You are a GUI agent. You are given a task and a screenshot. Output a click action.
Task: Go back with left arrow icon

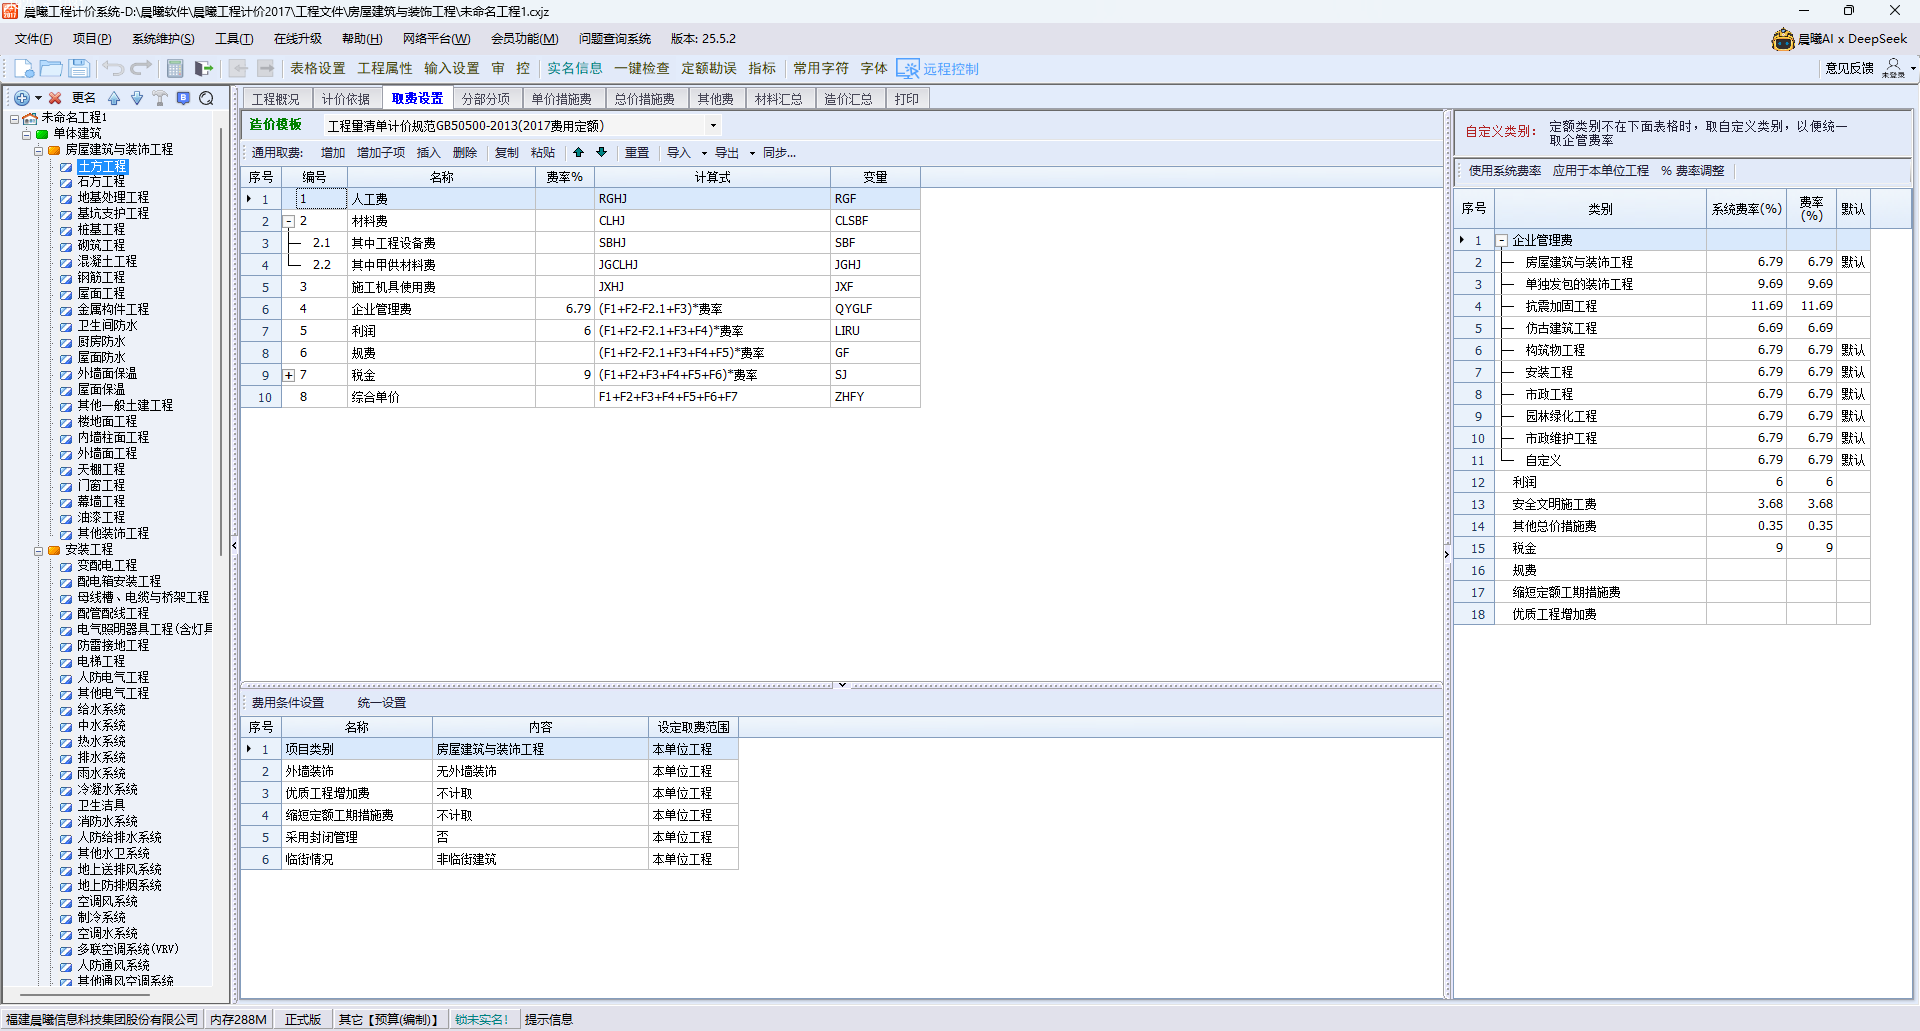pos(238,68)
